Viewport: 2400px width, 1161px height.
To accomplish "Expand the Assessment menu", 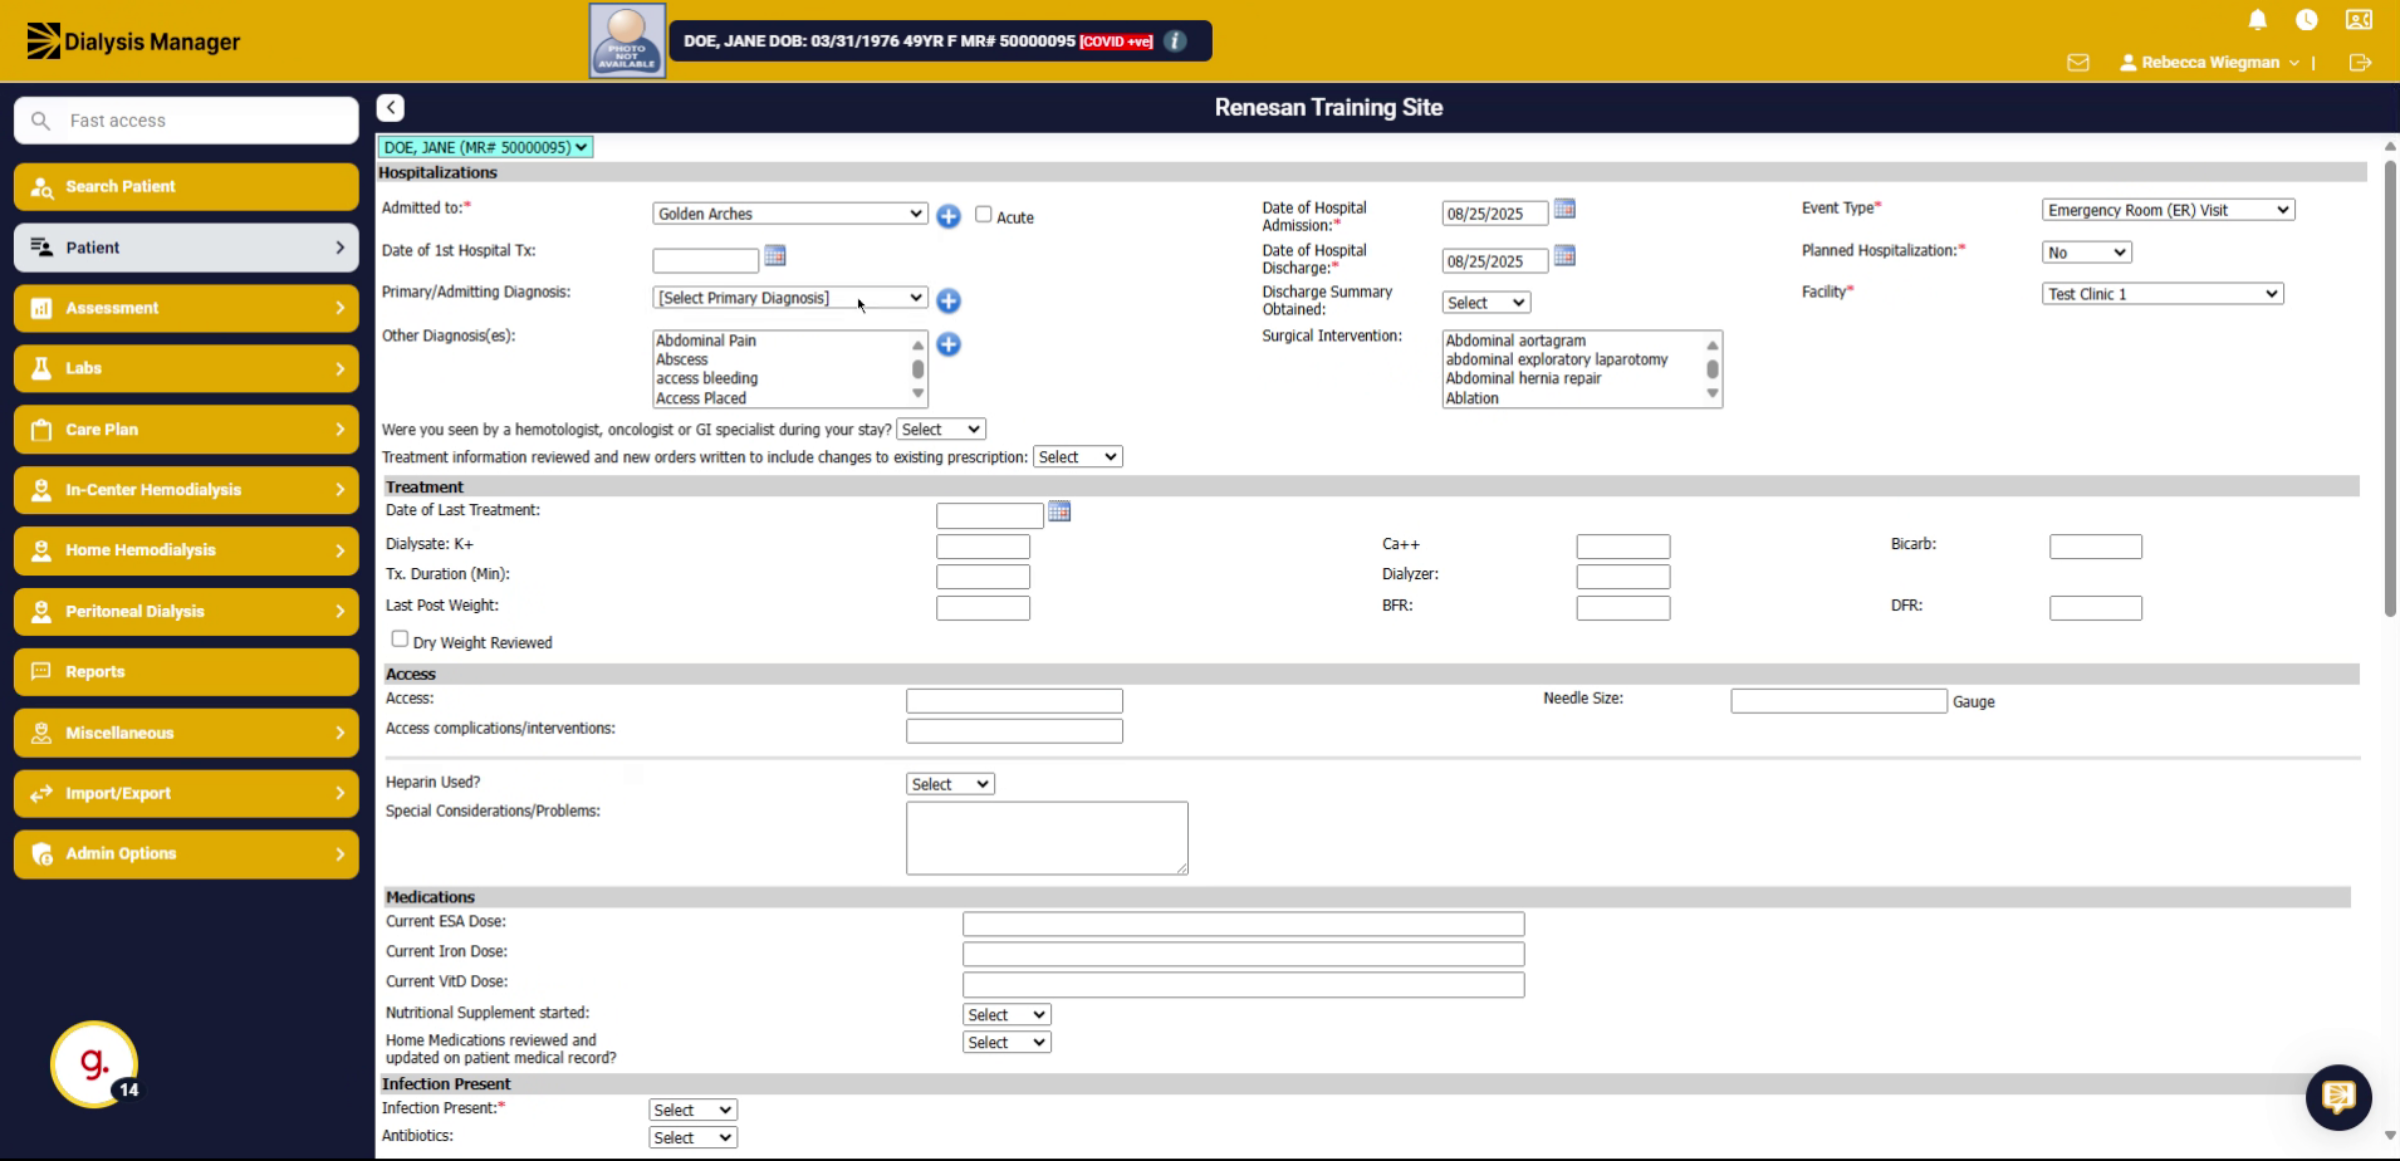I will 186,308.
